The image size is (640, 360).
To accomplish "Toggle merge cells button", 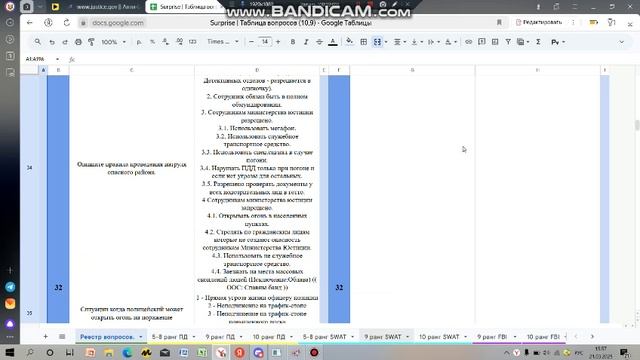I will coord(377,42).
